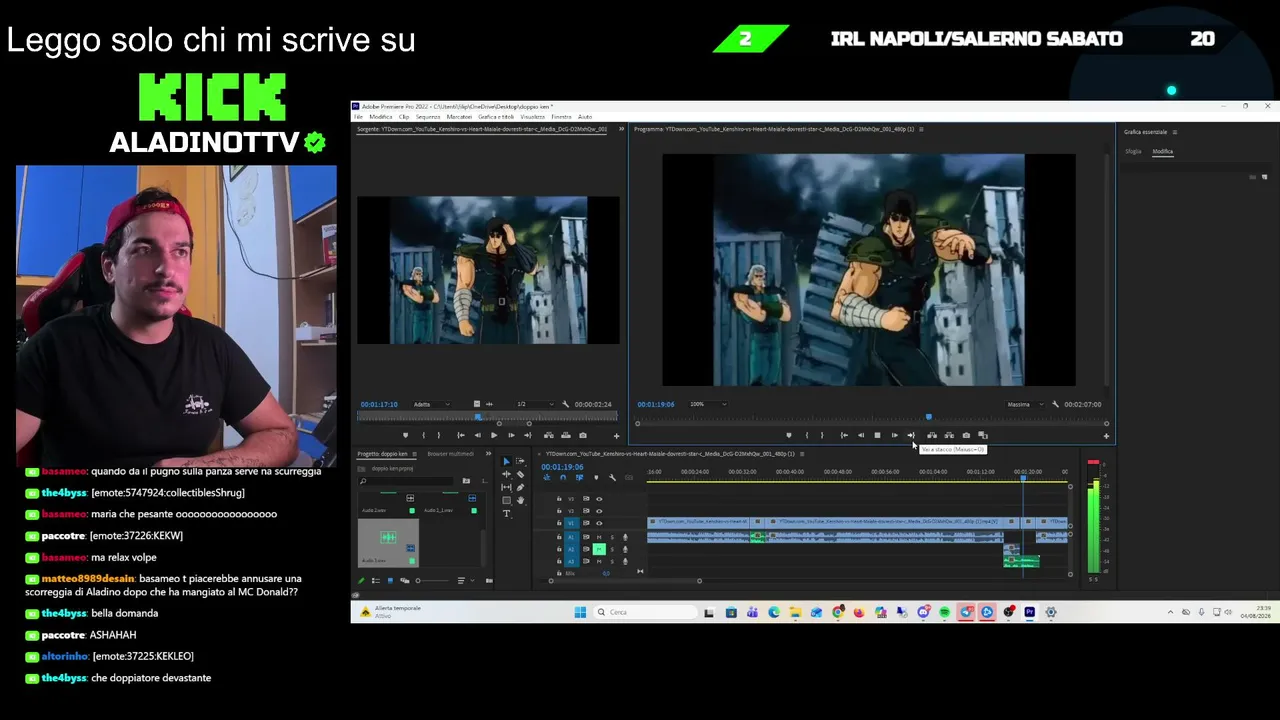Click the project panel search field

(408, 481)
